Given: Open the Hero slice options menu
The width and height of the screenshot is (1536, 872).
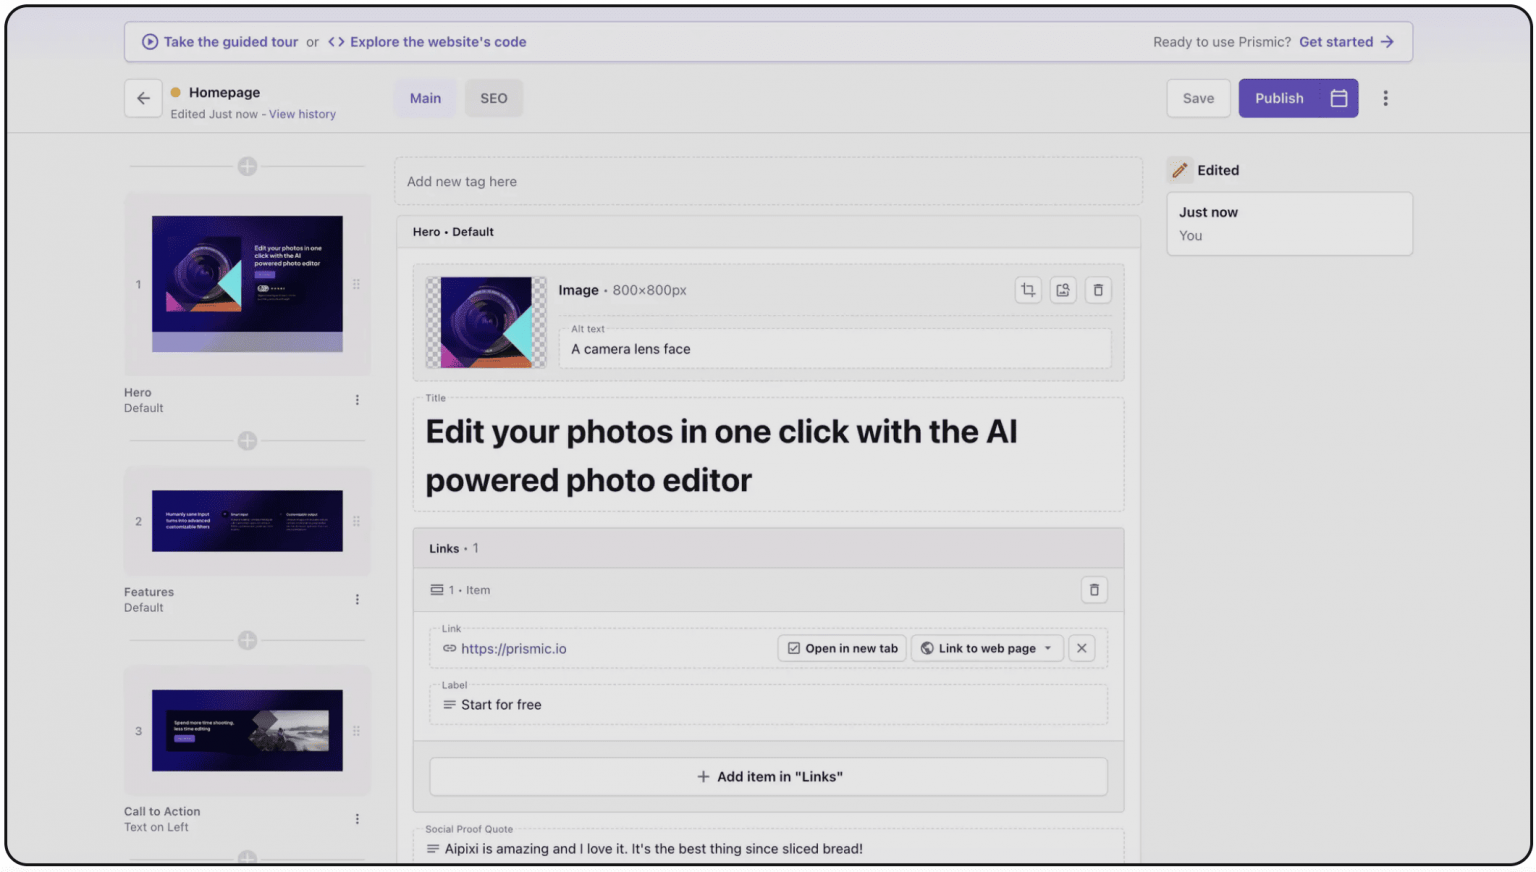Looking at the screenshot, I should coord(357,399).
